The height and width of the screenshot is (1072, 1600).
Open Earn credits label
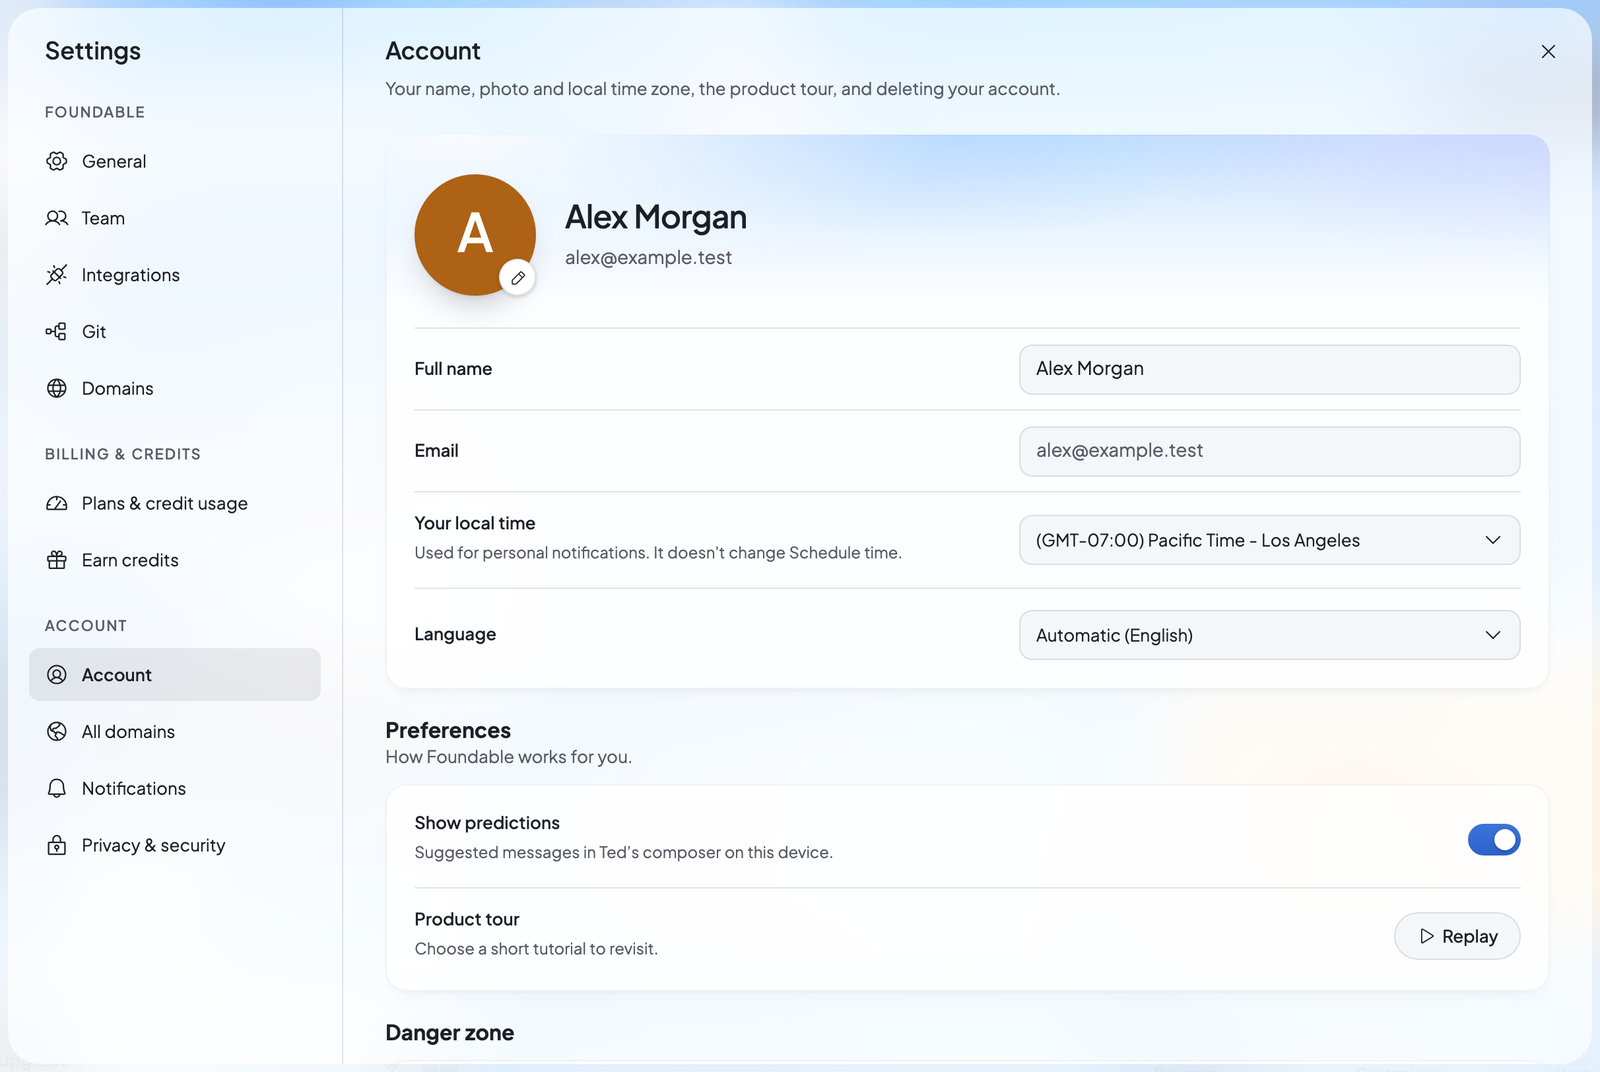point(130,560)
